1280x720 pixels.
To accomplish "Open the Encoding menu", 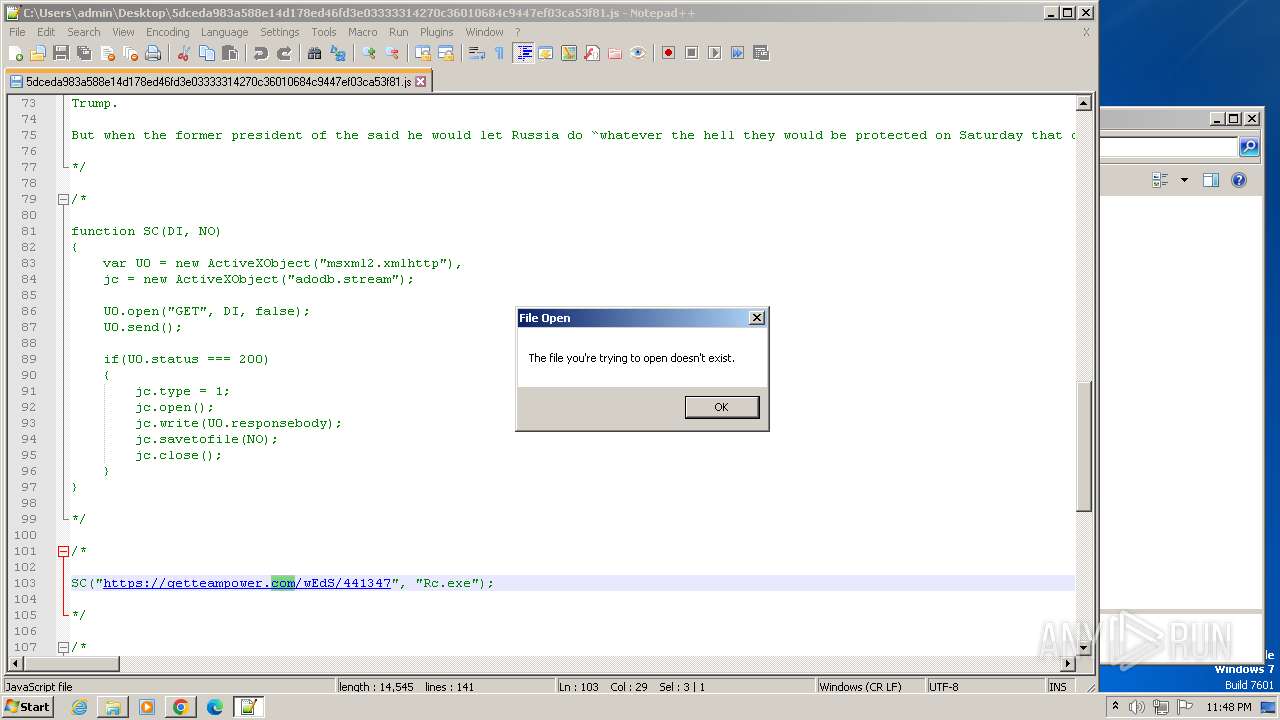I will [x=167, y=32].
